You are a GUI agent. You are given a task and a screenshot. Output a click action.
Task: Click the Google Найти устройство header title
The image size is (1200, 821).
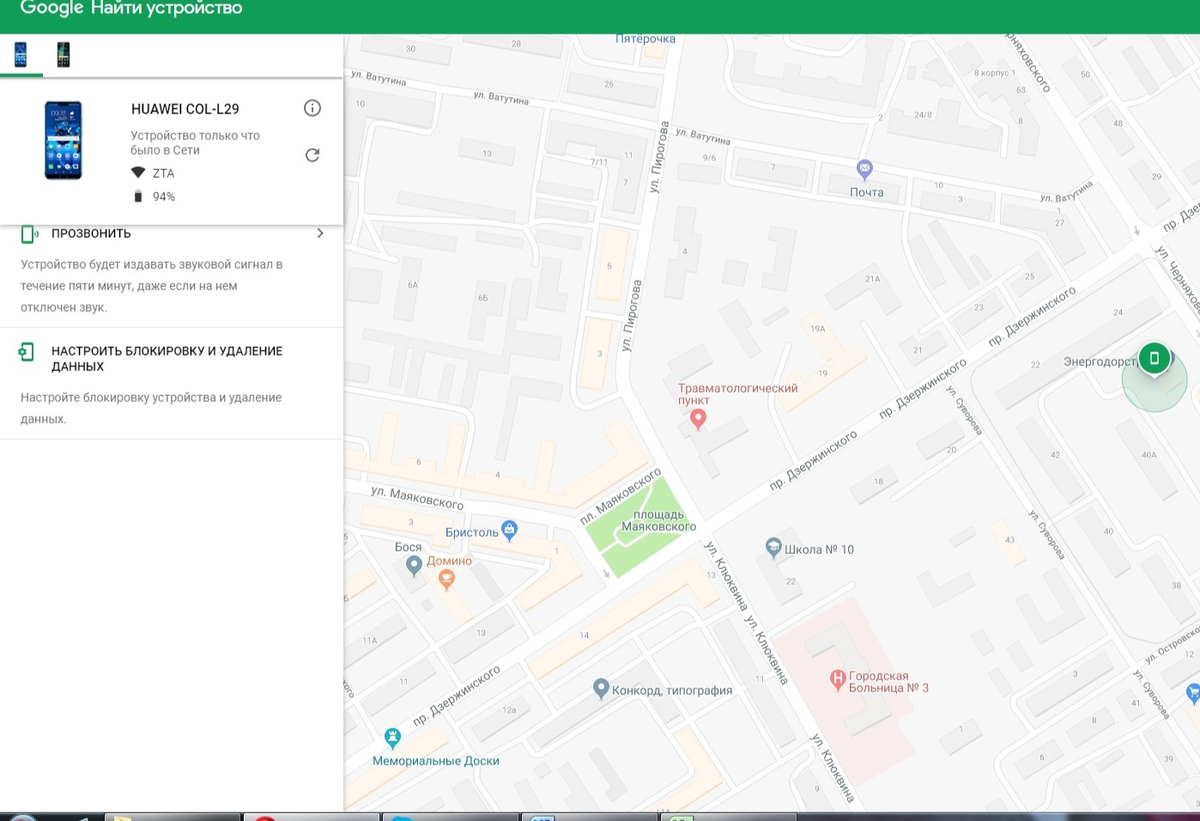point(131,9)
